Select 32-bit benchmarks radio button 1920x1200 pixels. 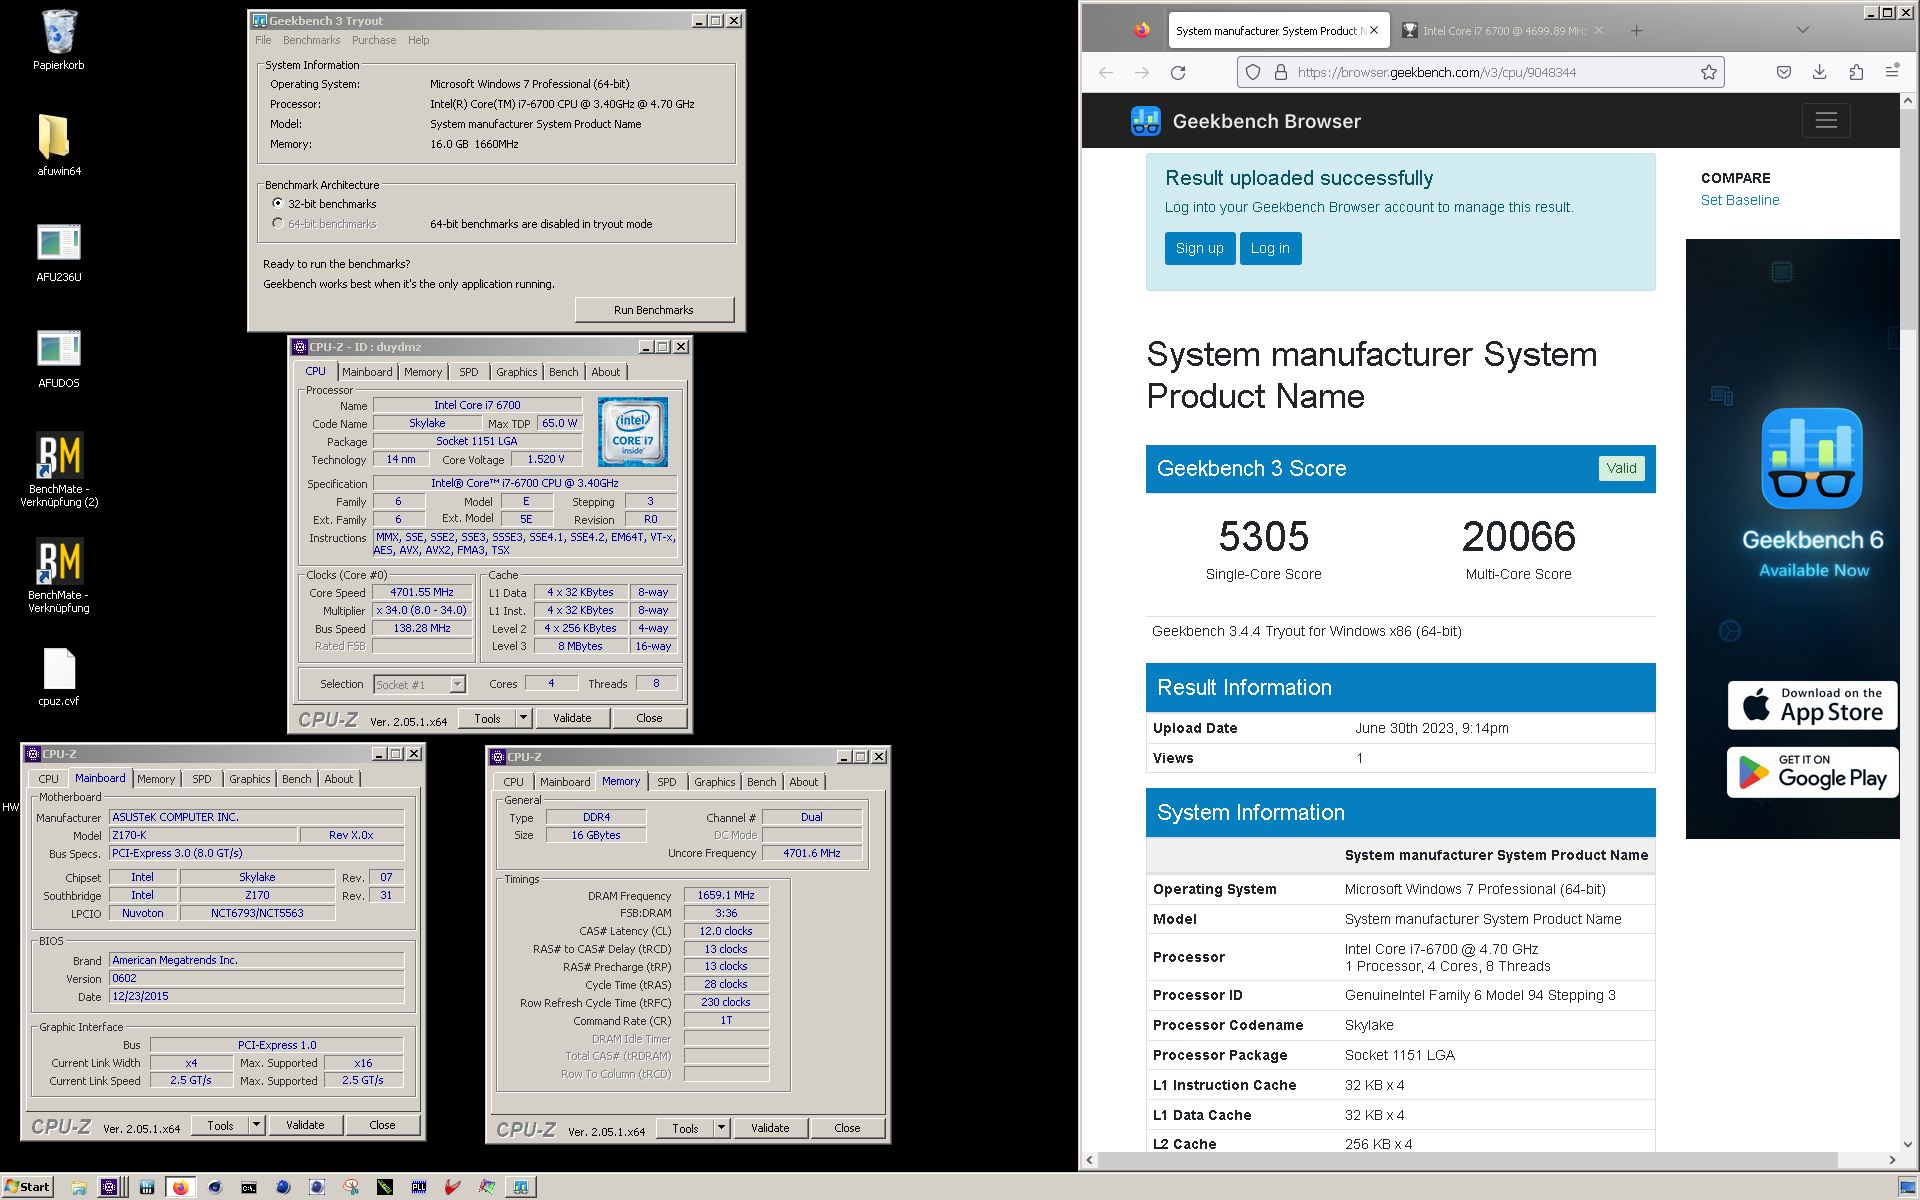pos(278,203)
